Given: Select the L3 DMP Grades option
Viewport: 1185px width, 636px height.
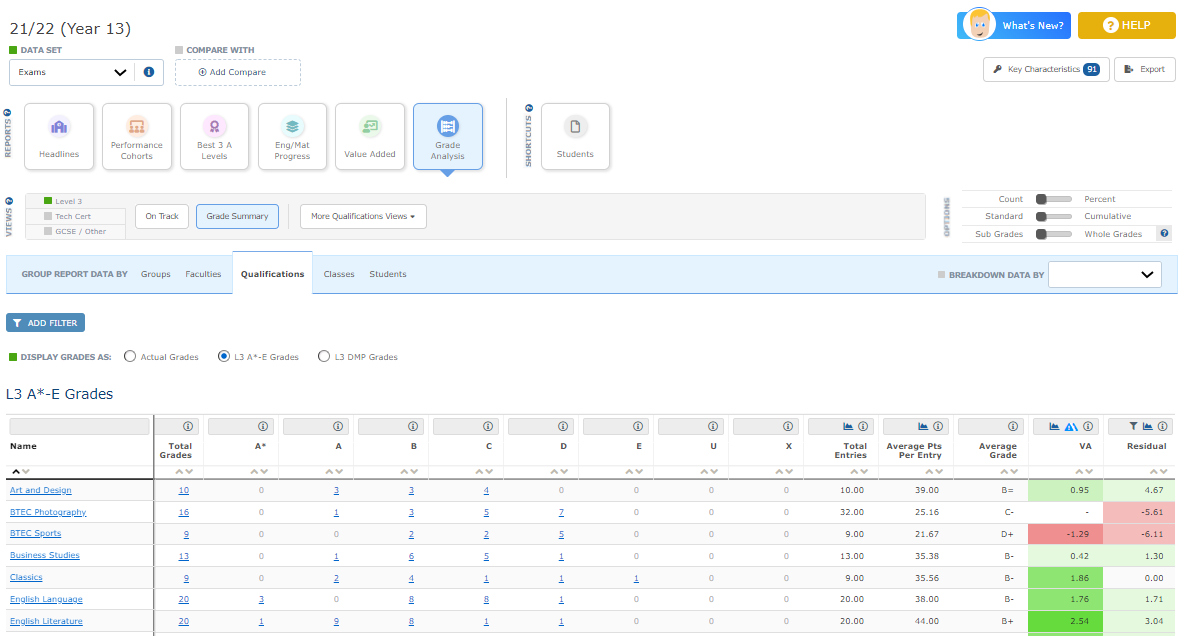Looking at the screenshot, I should click(x=323, y=357).
